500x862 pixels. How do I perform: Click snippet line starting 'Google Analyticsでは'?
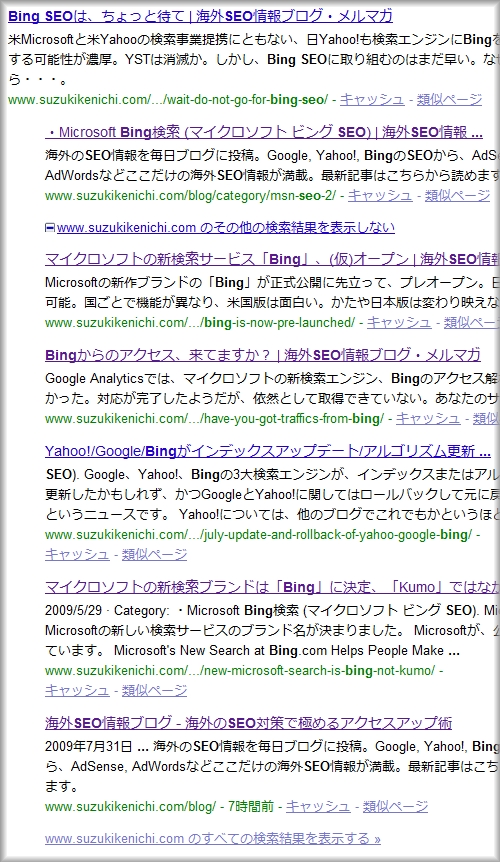(272, 379)
